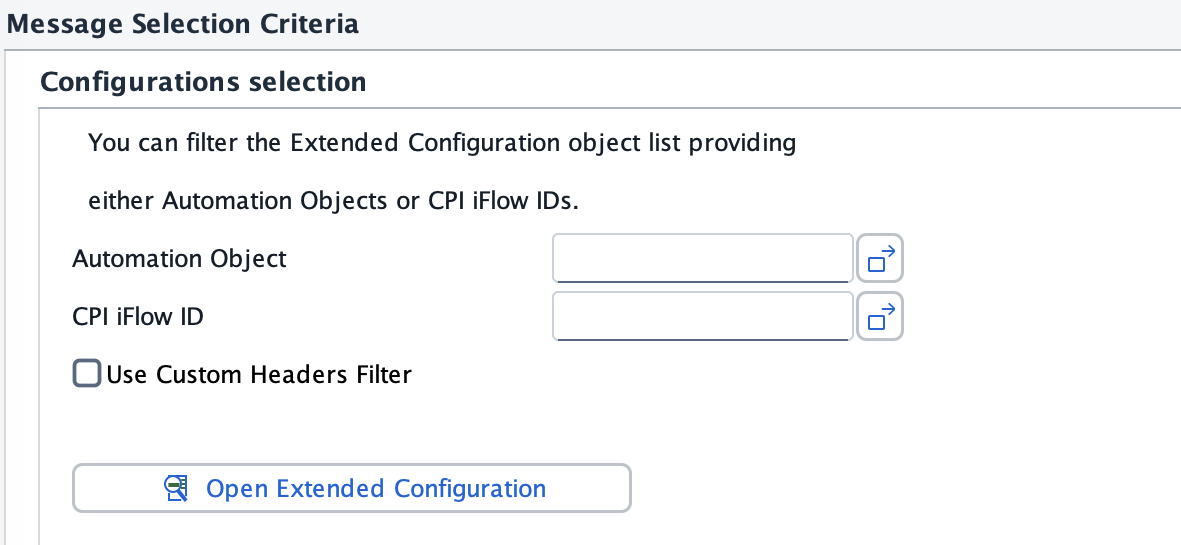Focus the CPI iFlow ID input field
The width and height of the screenshot is (1181, 545).
tap(702, 316)
